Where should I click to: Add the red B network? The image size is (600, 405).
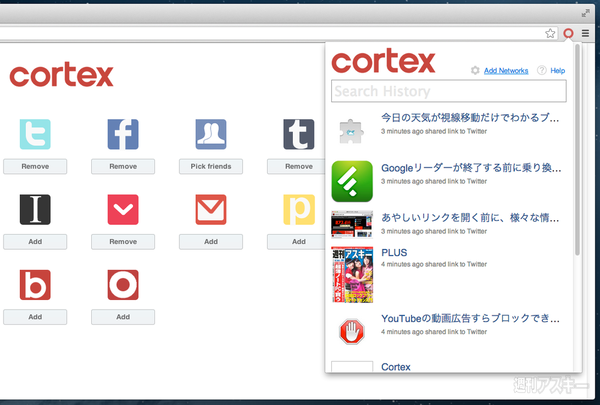pyautogui.click(x=35, y=317)
